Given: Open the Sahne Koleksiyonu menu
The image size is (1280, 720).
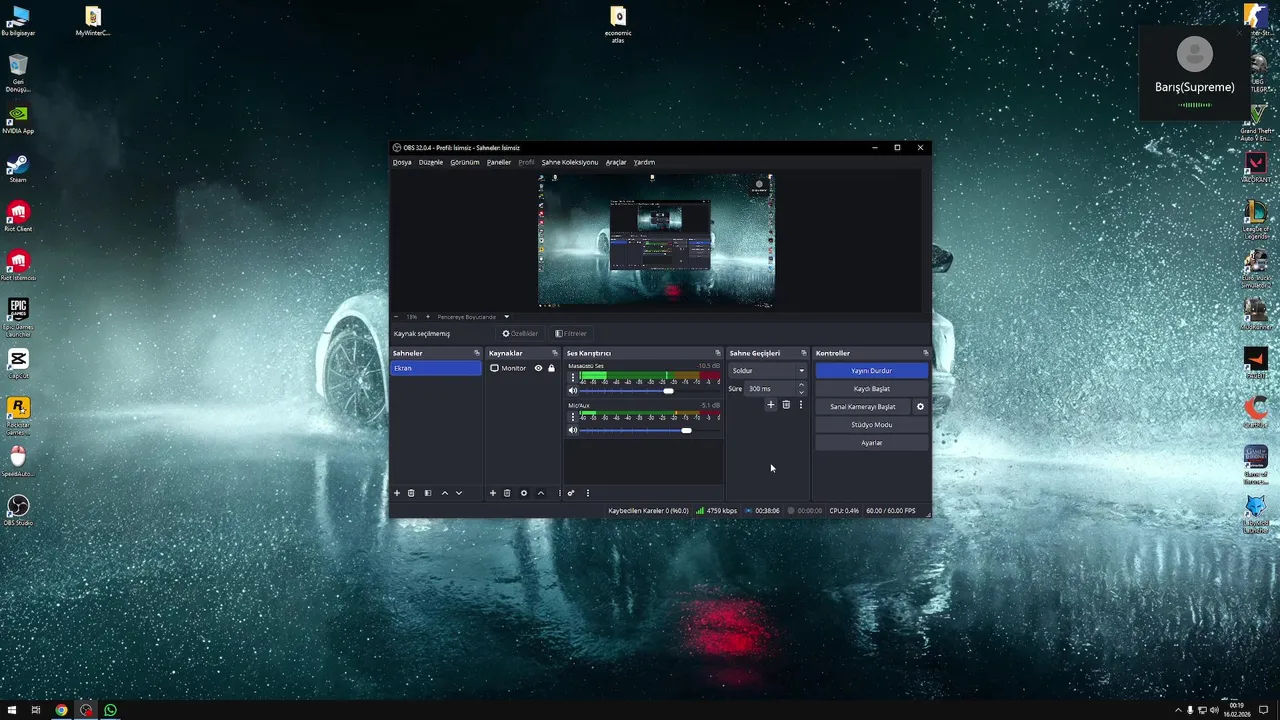Looking at the screenshot, I should pyautogui.click(x=570, y=162).
